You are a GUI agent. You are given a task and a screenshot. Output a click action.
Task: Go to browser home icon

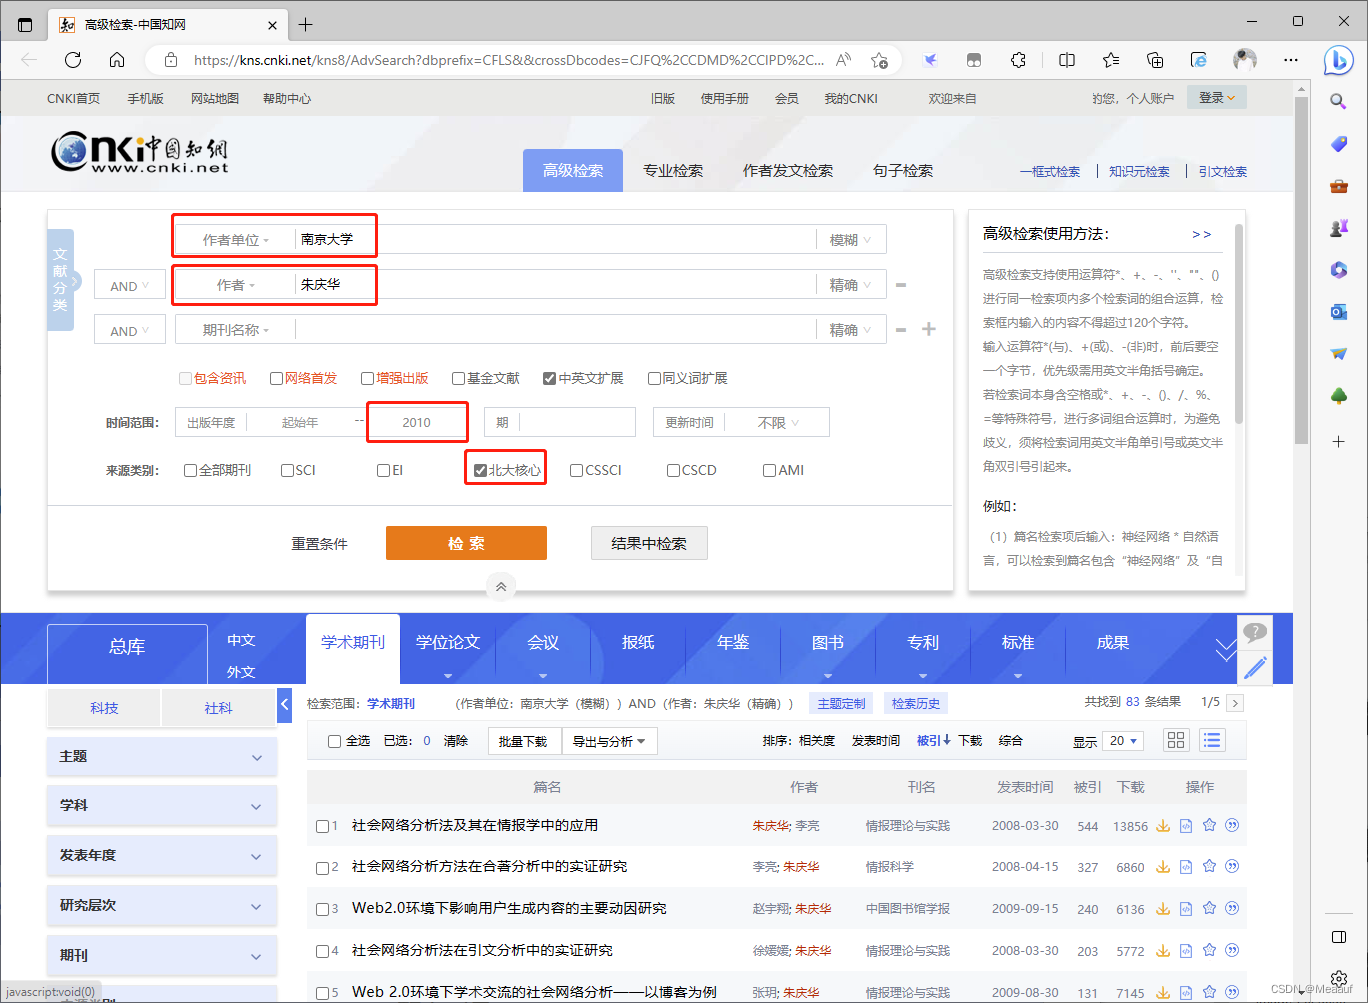(117, 60)
